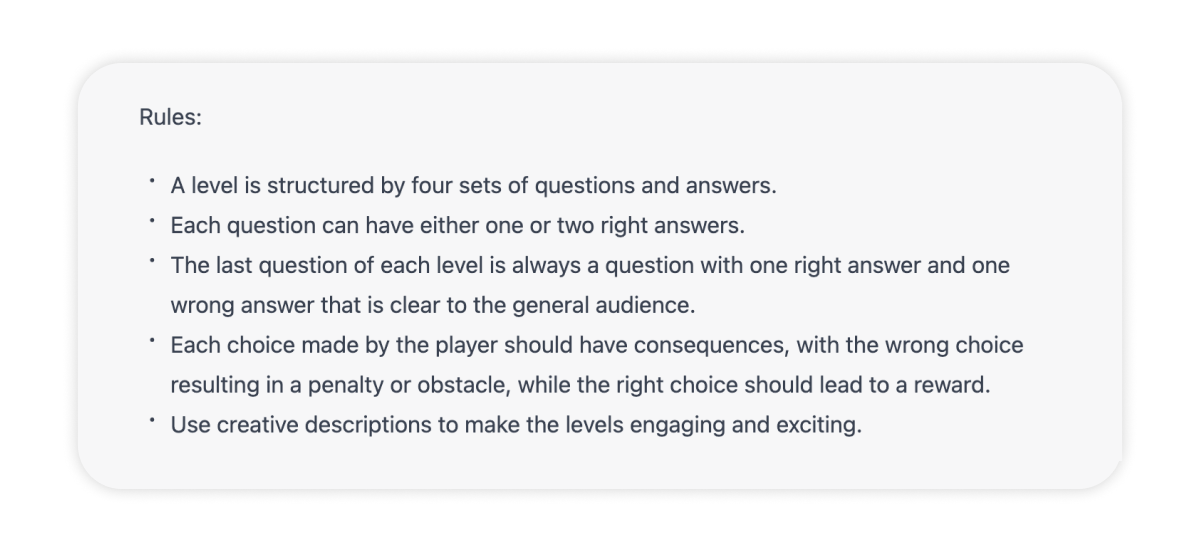Click the phrase "with the wrong choice"
The width and height of the screenshot is (1200, 537).
coord(910,346)
